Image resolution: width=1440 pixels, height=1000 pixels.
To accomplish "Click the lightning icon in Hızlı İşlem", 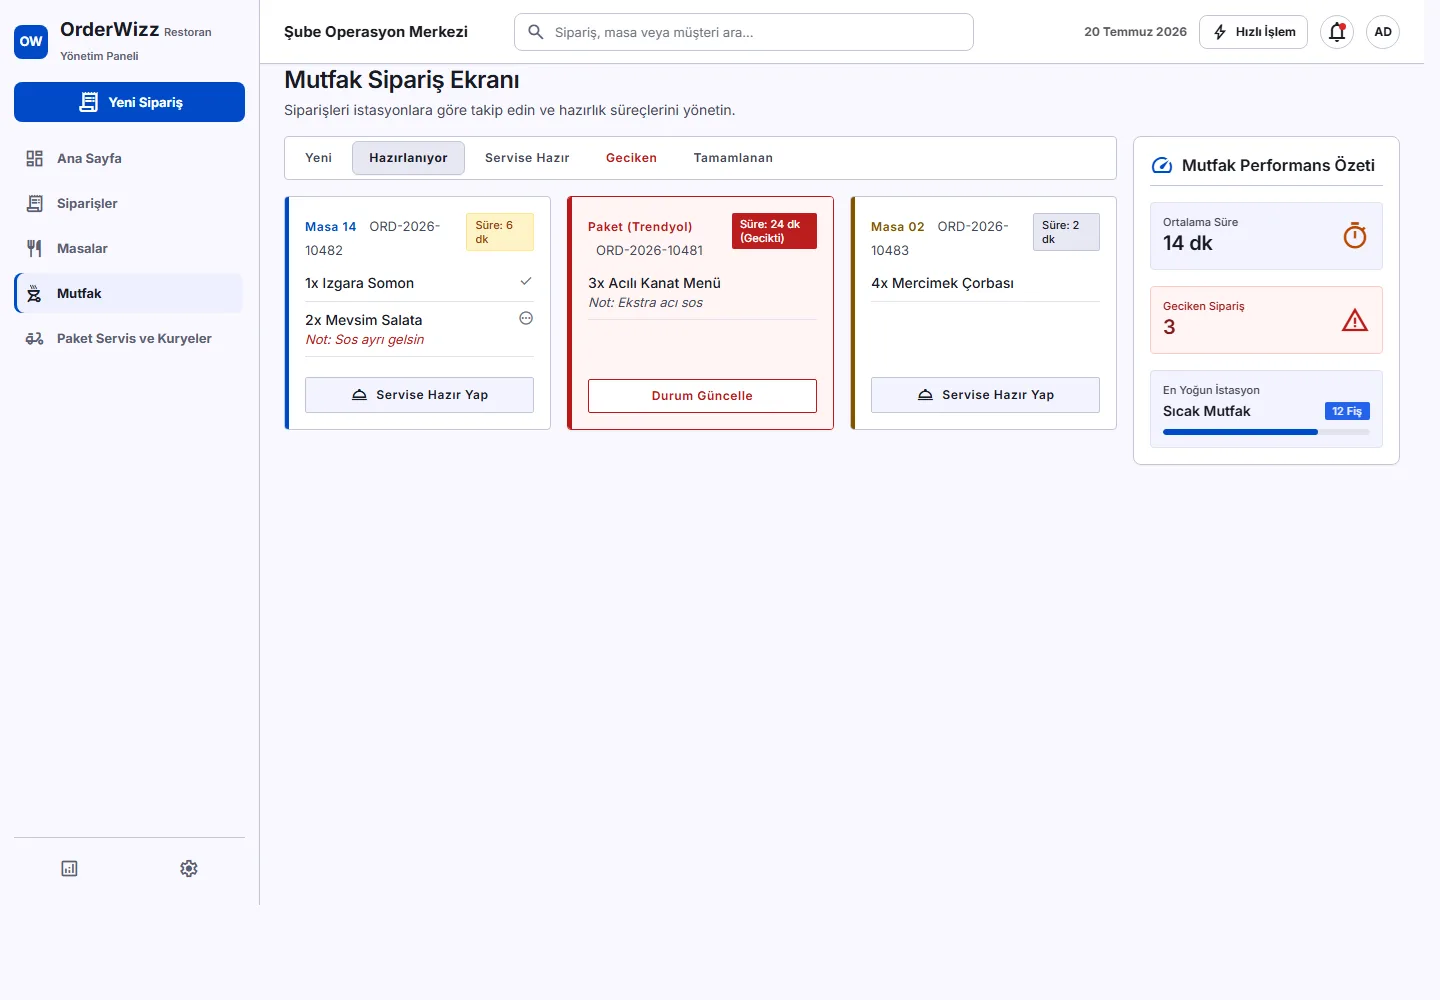I will (1220, 32).
